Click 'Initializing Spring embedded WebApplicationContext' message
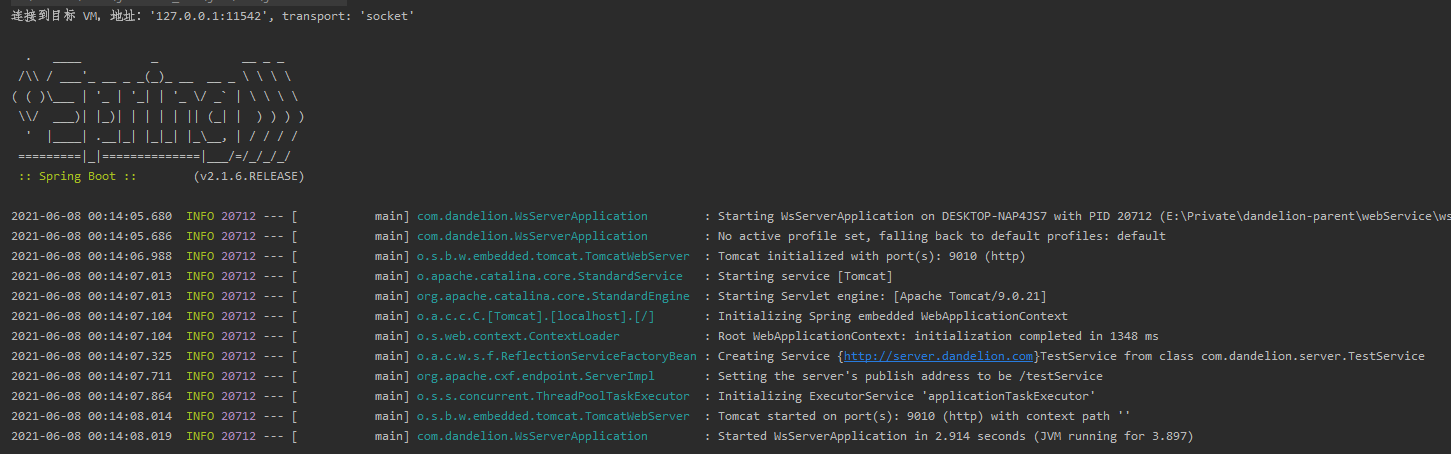Viewport: 1451px width, 454px height. (x=893, y=316)
